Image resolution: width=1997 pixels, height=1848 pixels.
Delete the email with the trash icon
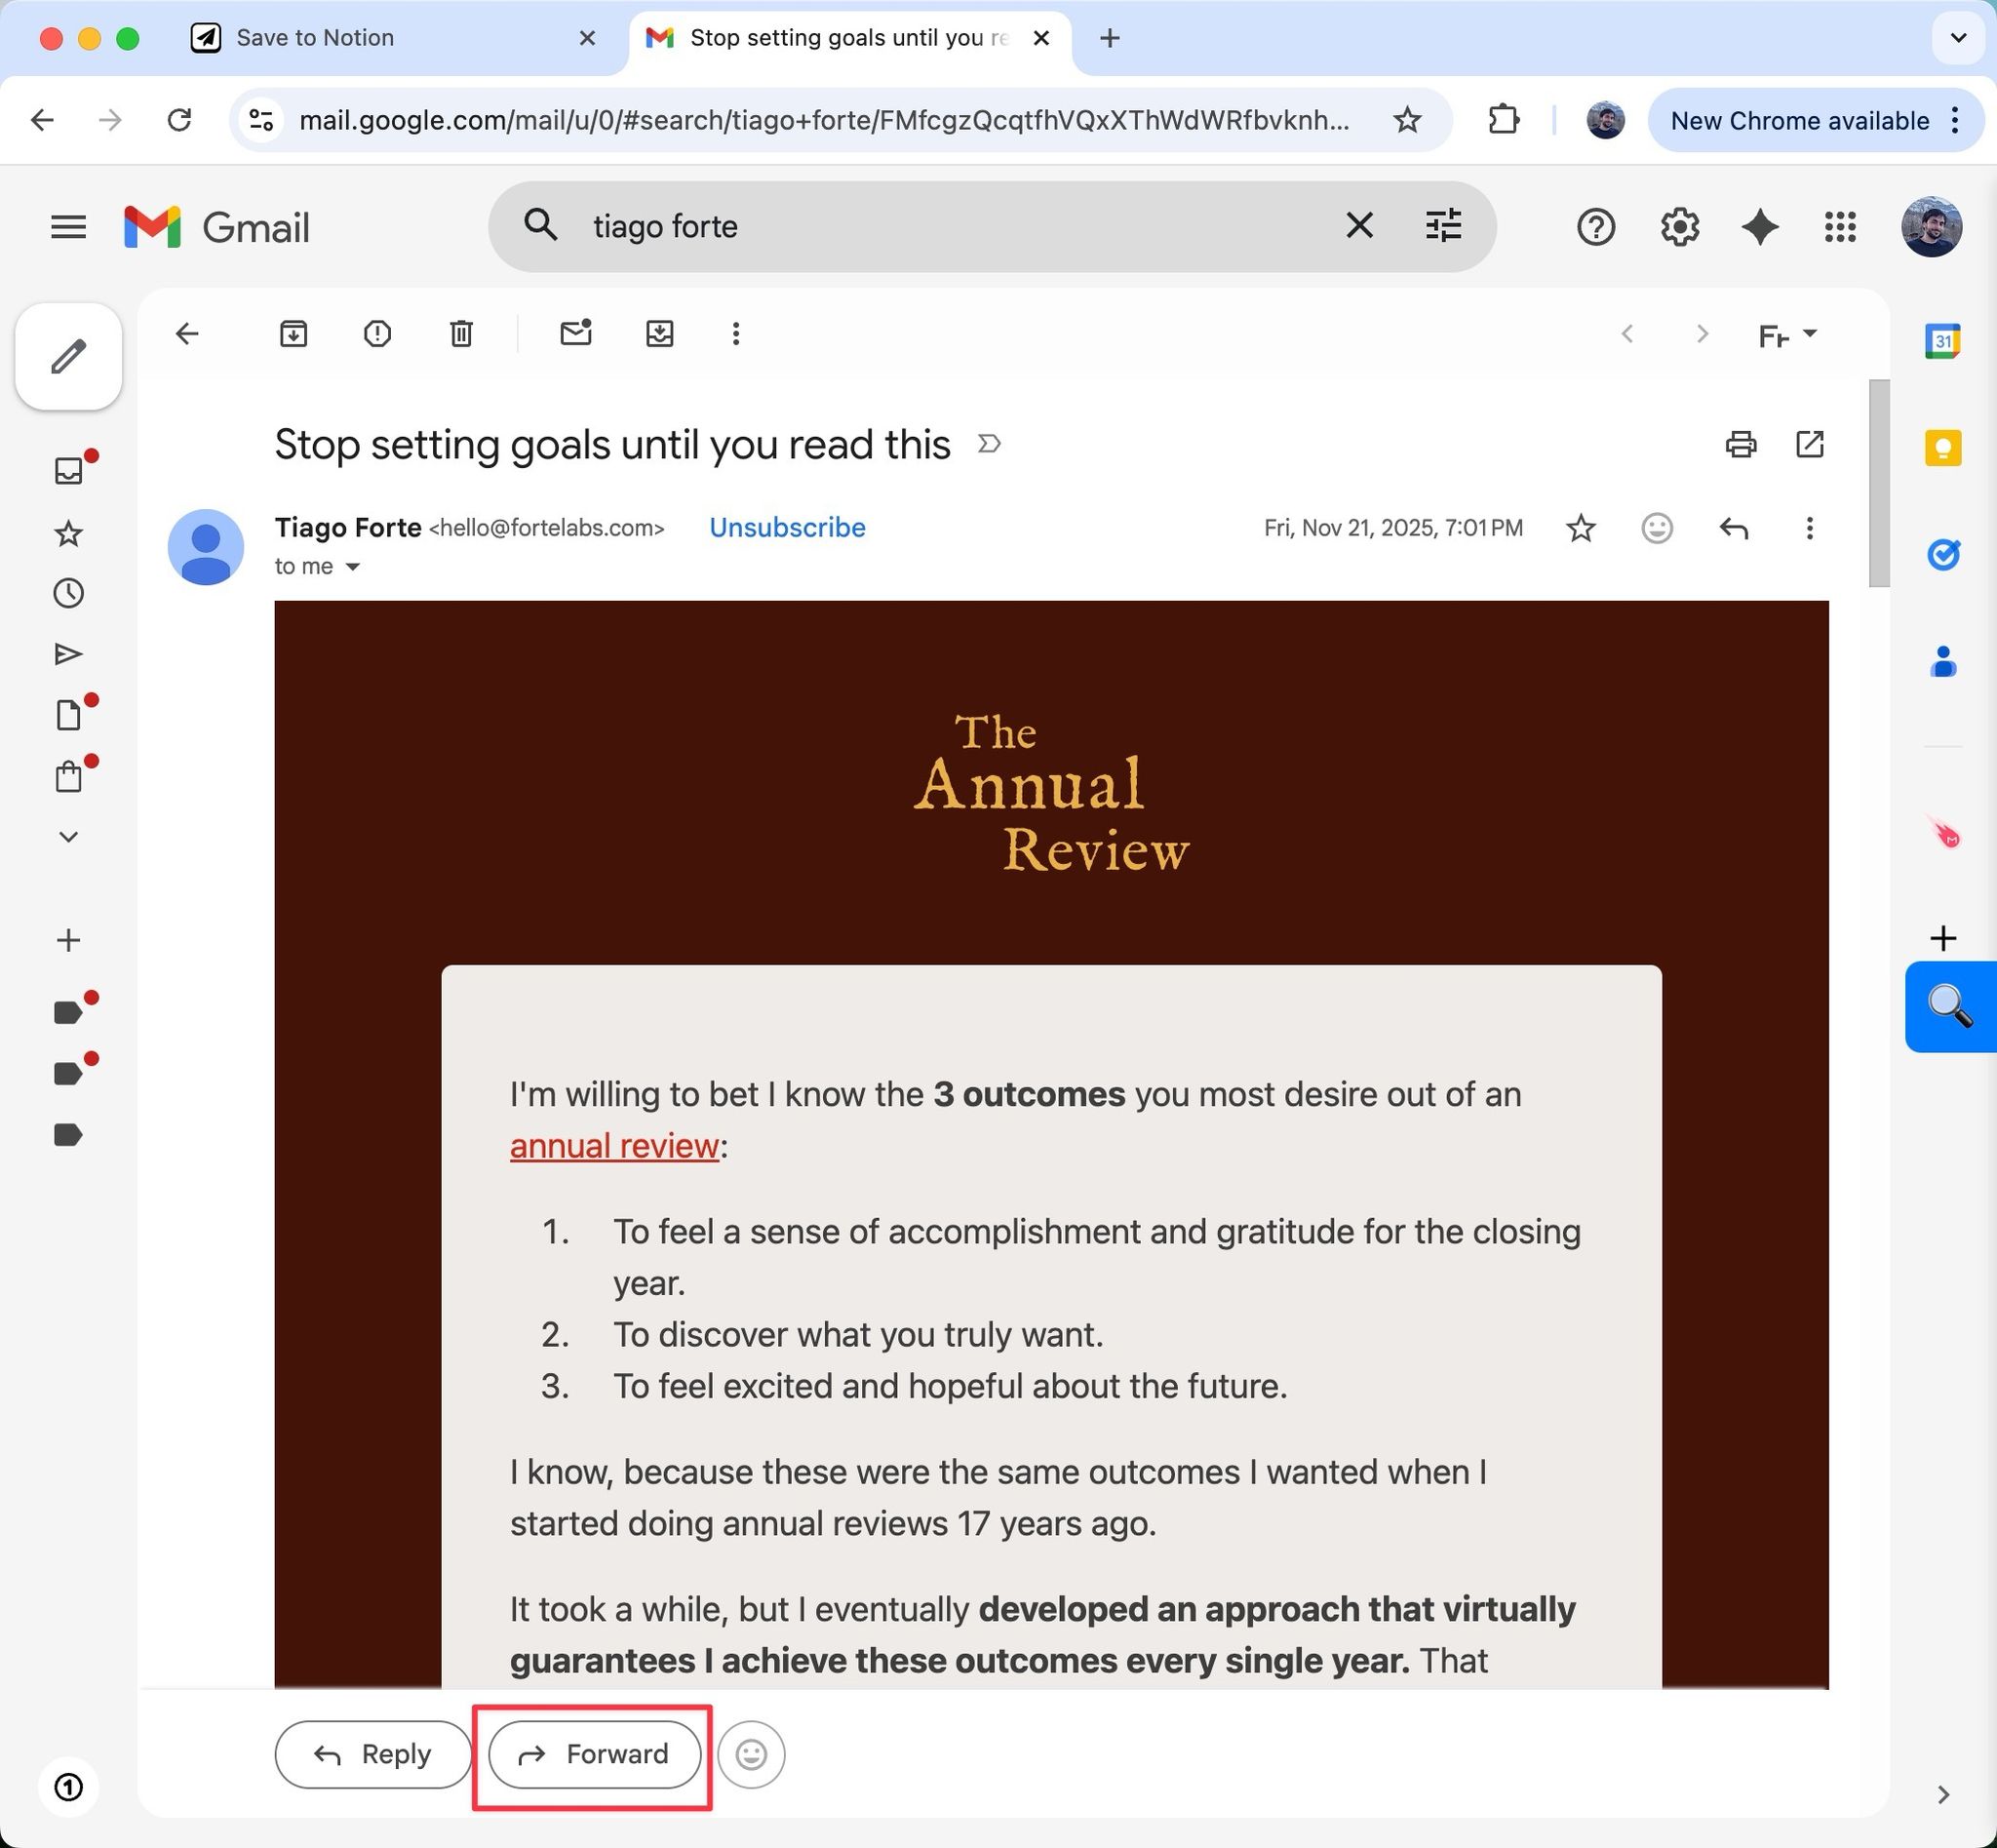(x=461, y=333)
